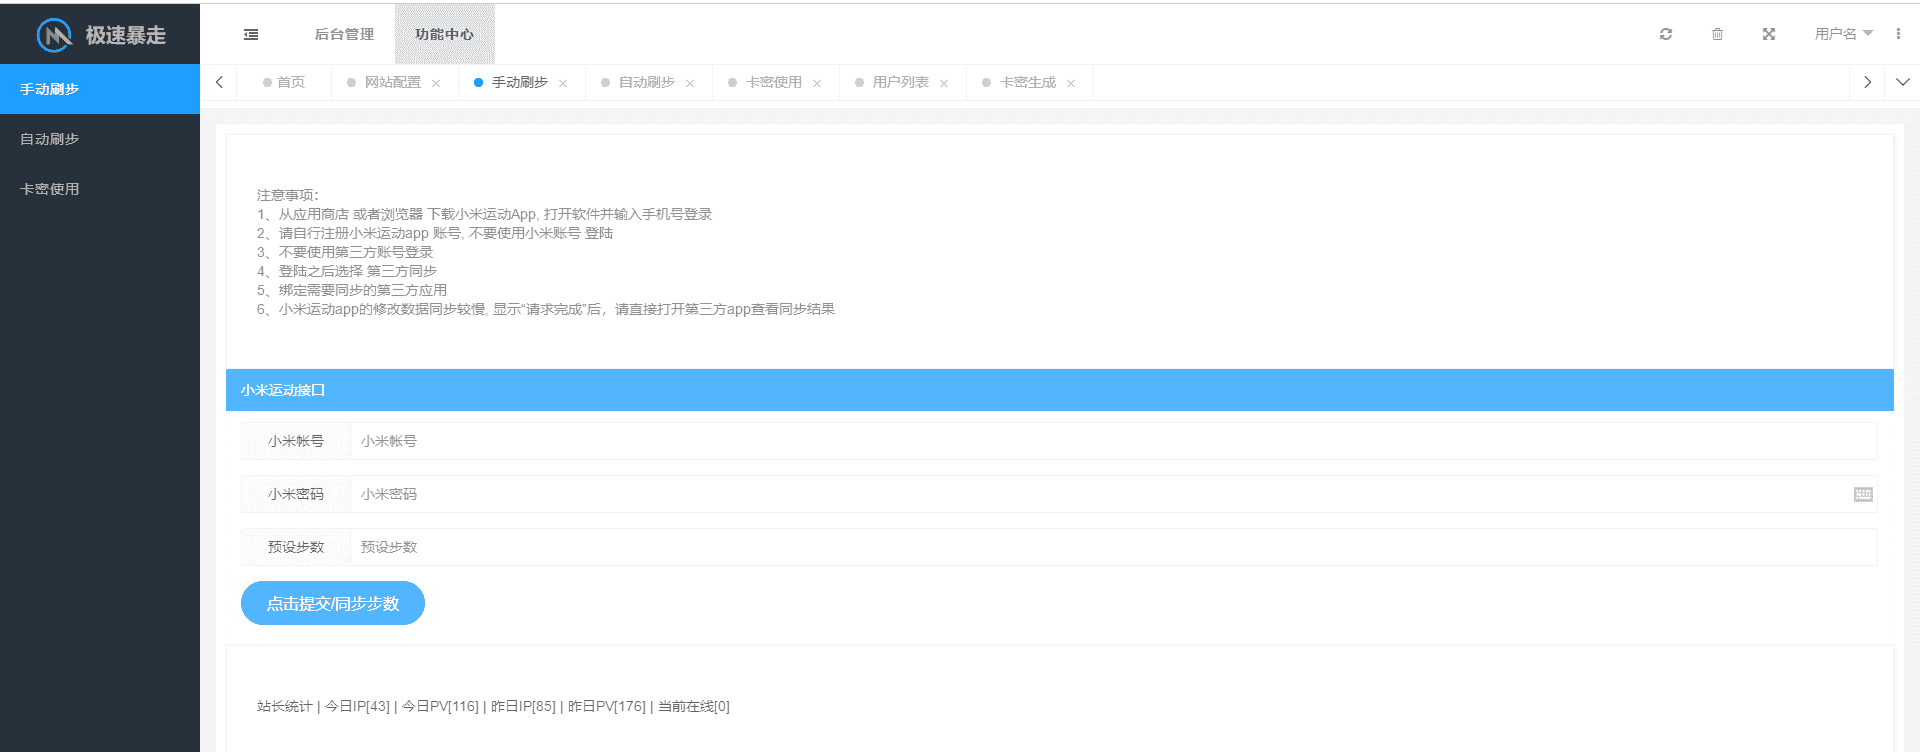Click the 注意事项 heading text
The width and height of the screenshot is (1920, 752).
click(288, 195)
